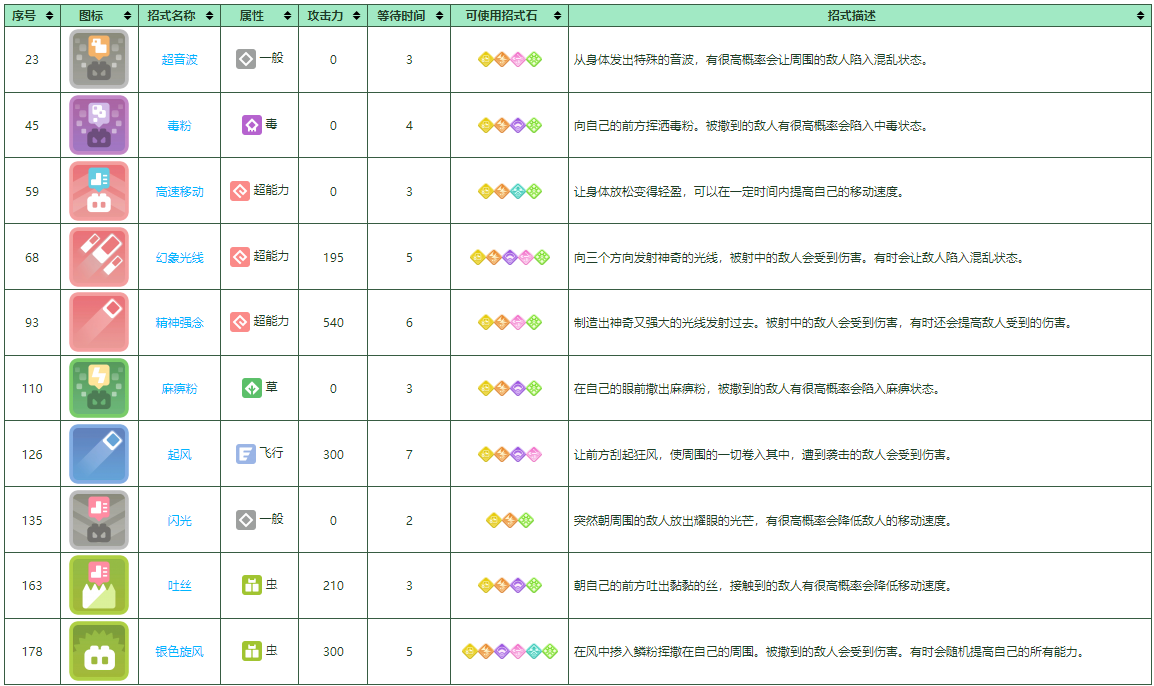Select description text of 高速移动 move

coord(738,192)
